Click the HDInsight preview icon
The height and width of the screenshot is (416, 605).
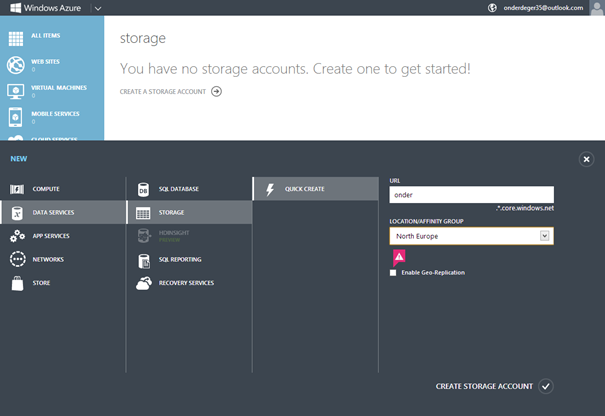144,236
